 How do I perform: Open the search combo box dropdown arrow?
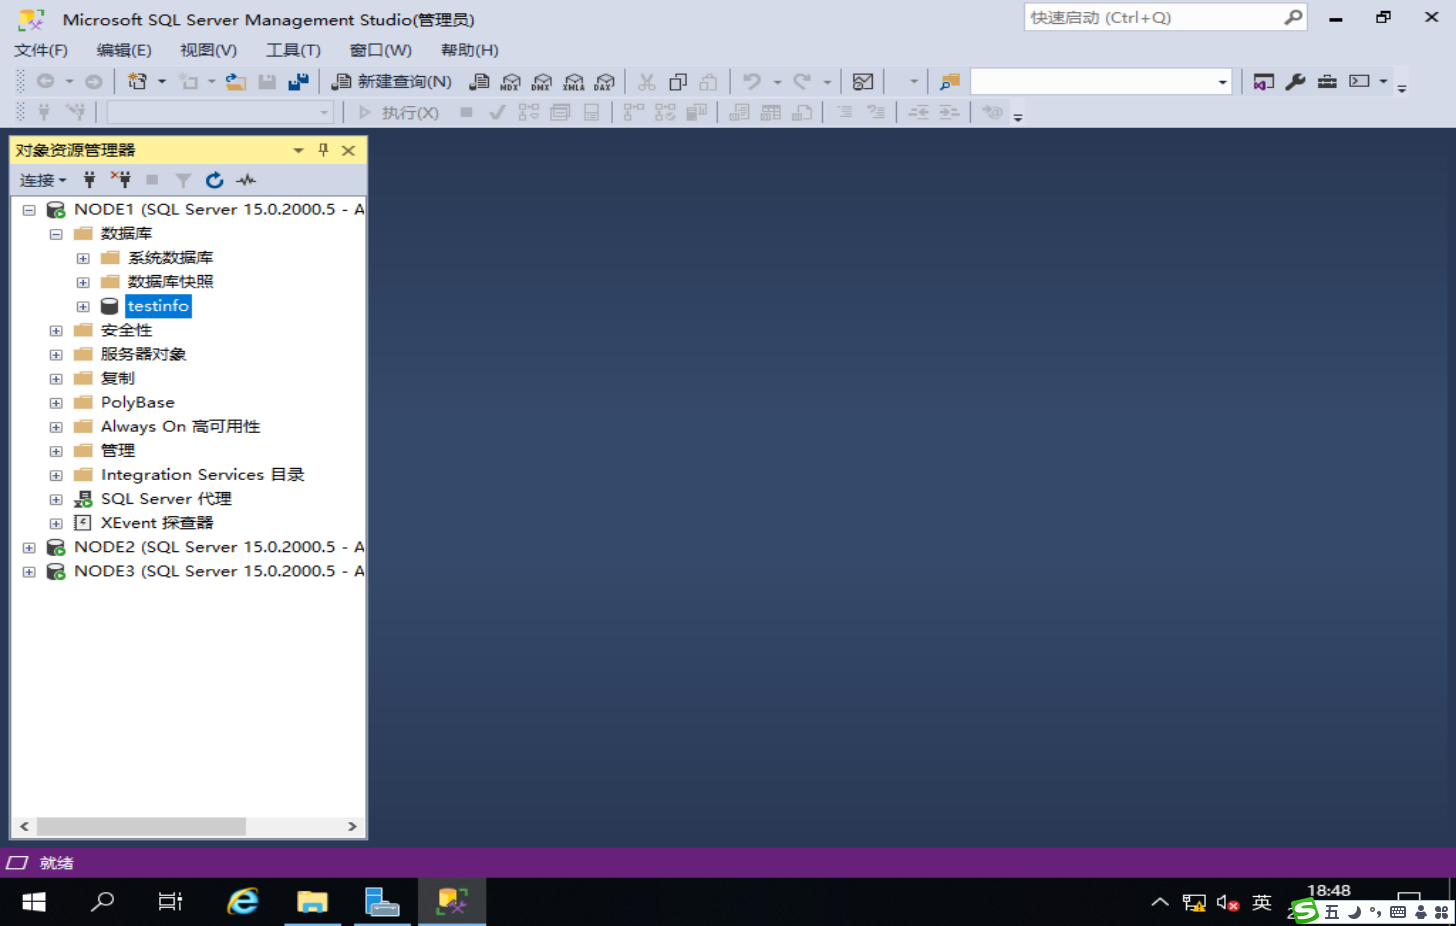pyautogui.click(x=1222, y=82)
